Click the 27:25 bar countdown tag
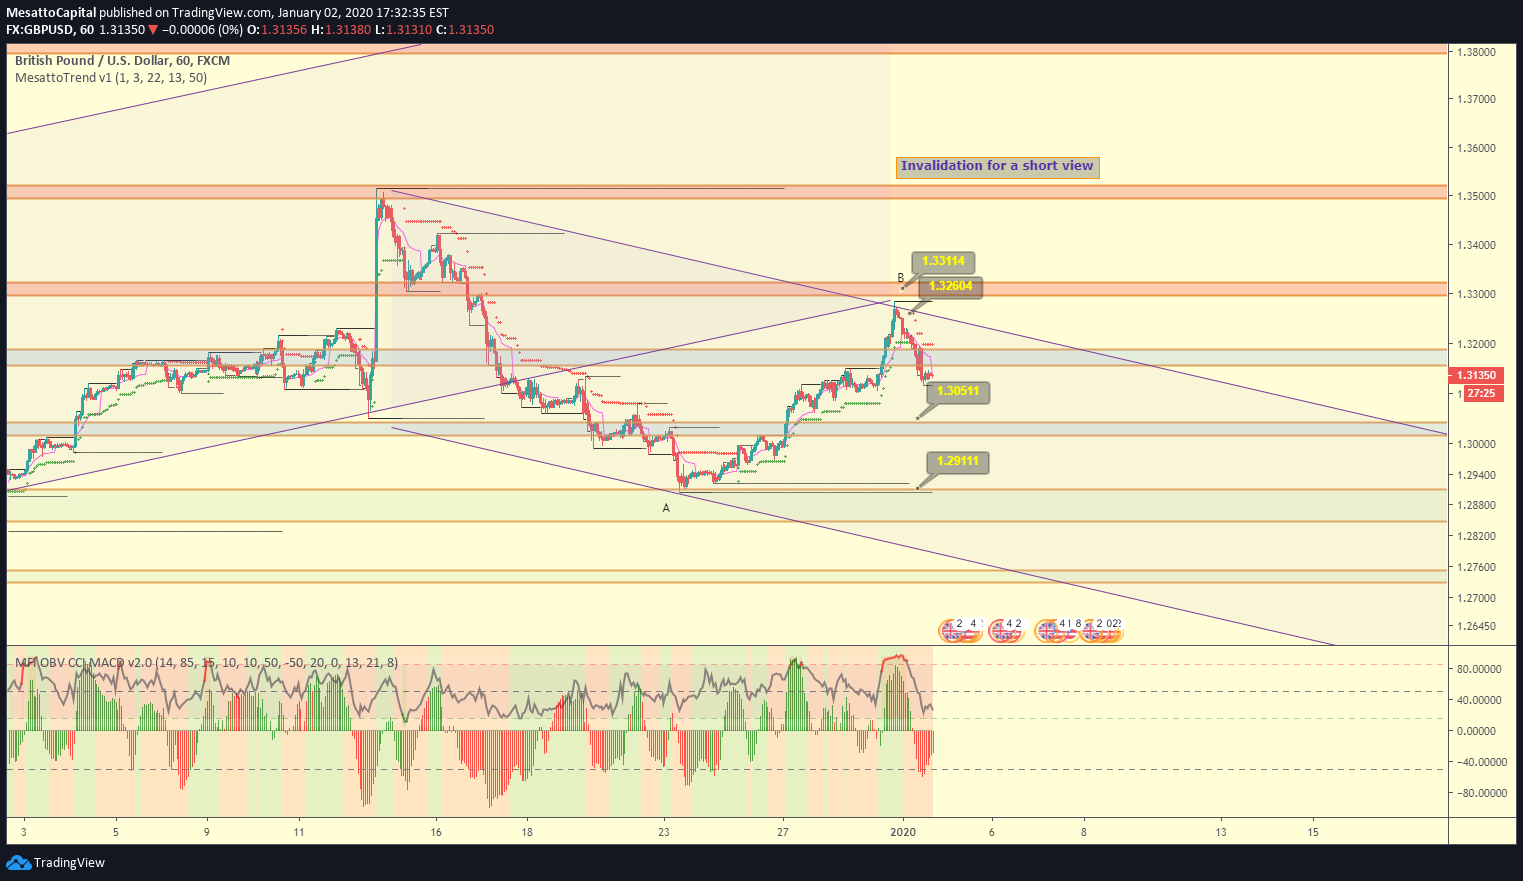The width and height of the screenshot is (1523, 881). tap(1481, 393)
